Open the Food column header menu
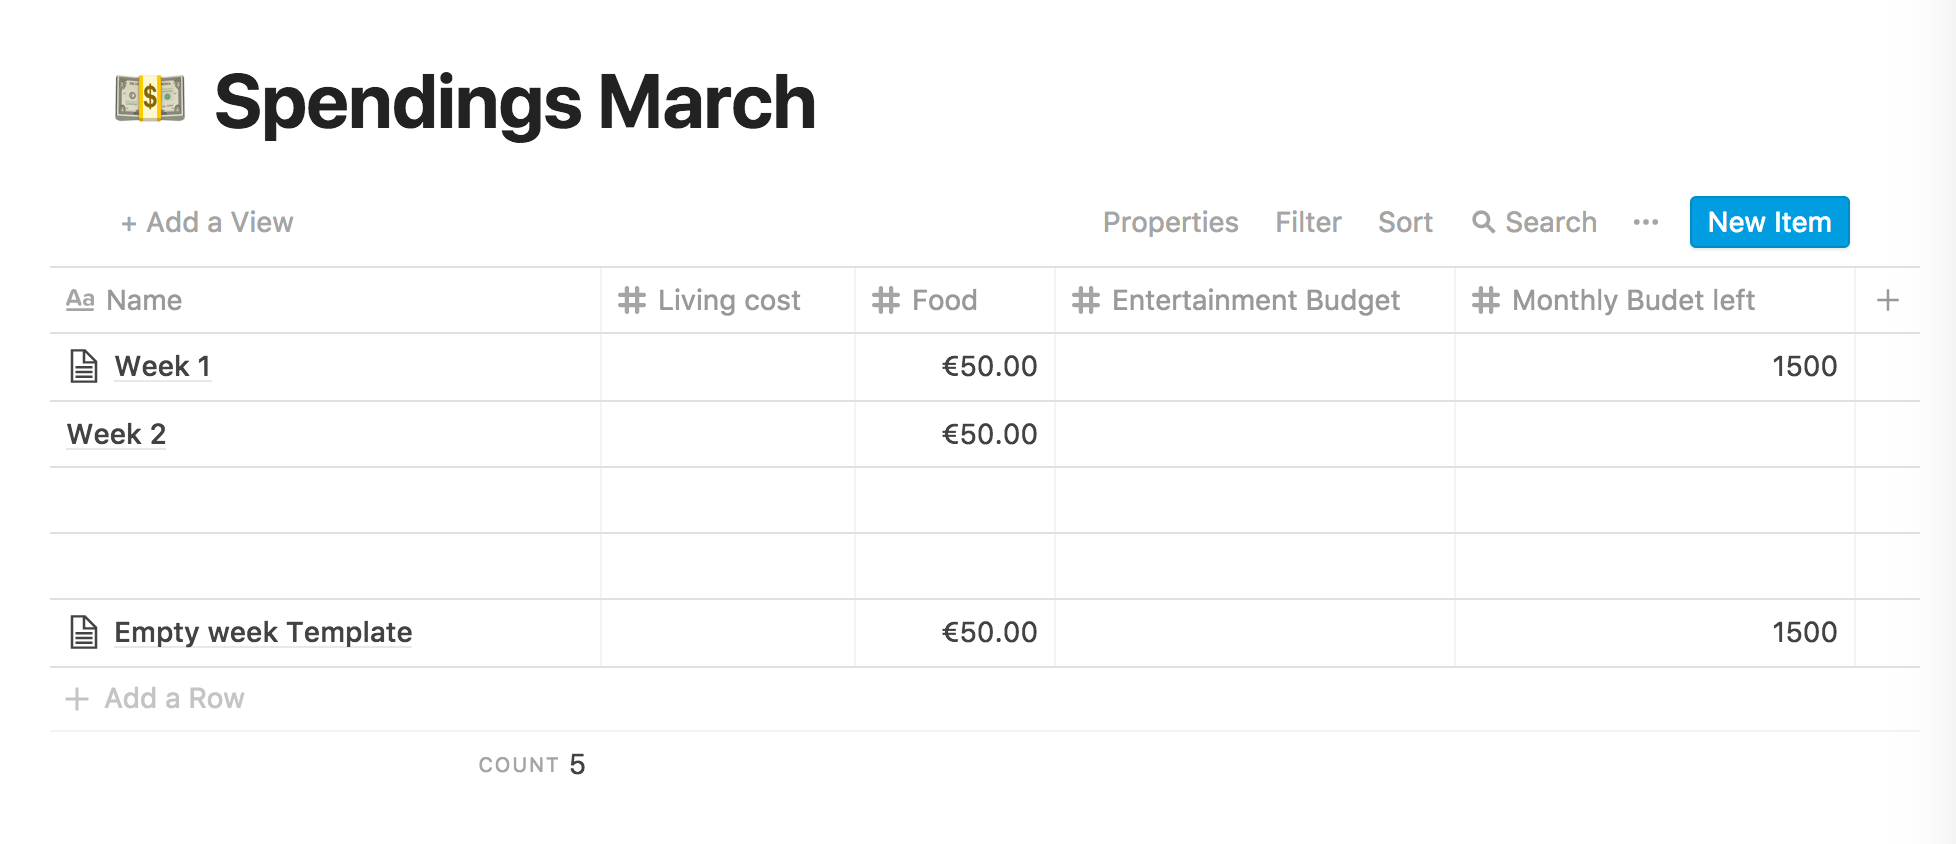The height and width of the screenshot is (844, 1956). pos(955,300)
